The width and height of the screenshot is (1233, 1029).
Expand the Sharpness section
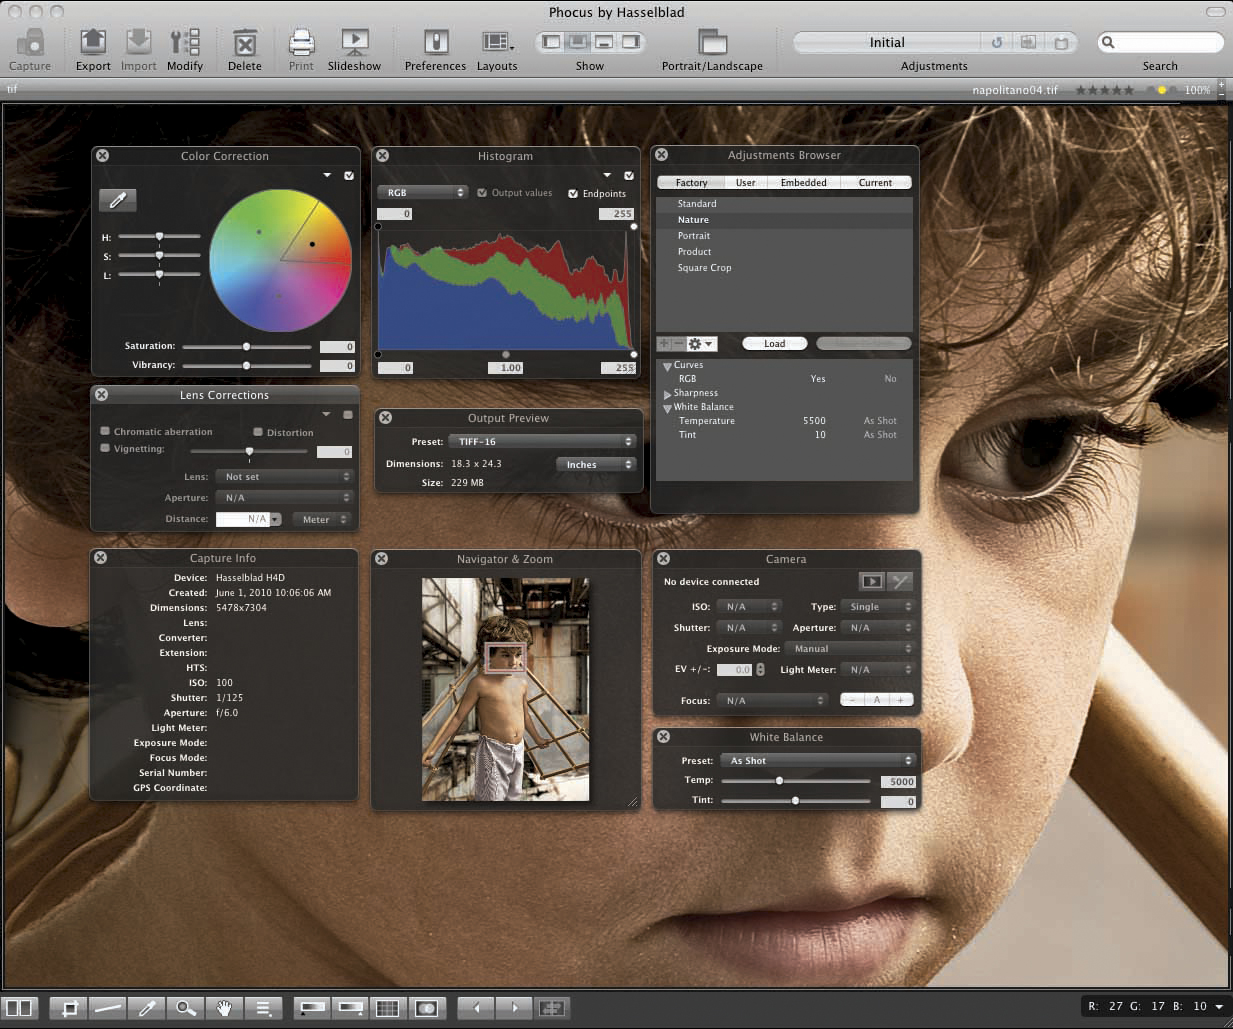667,394
